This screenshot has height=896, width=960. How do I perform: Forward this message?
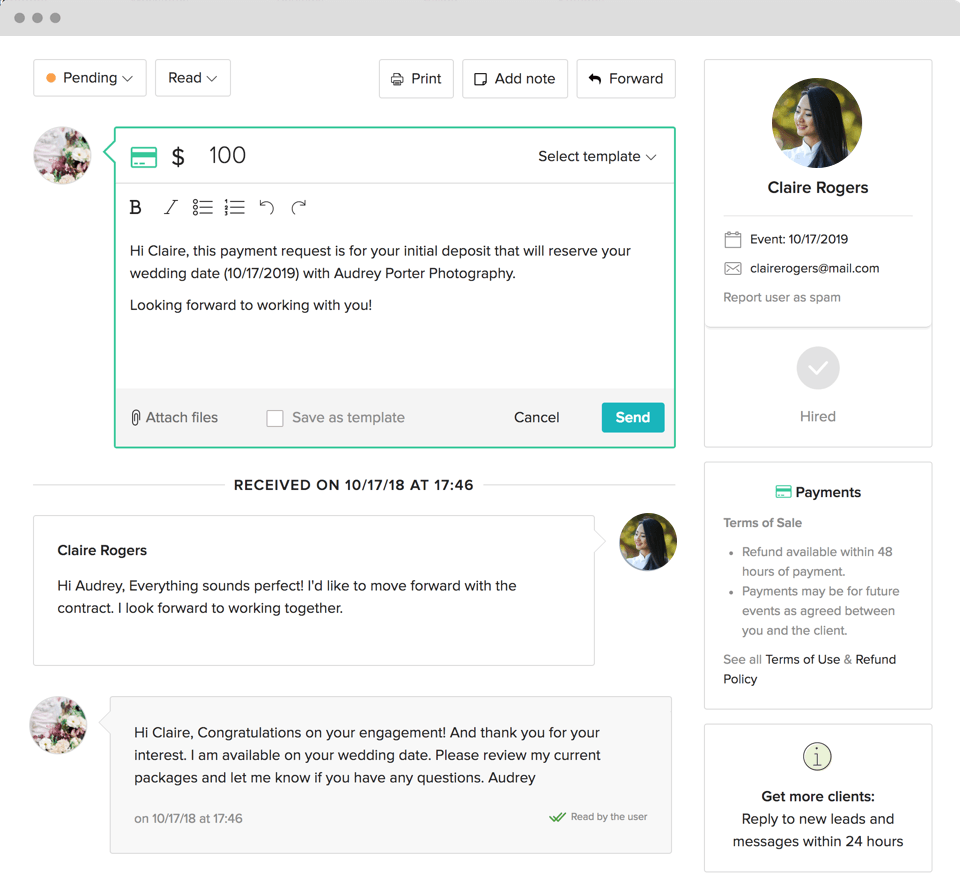625,79
